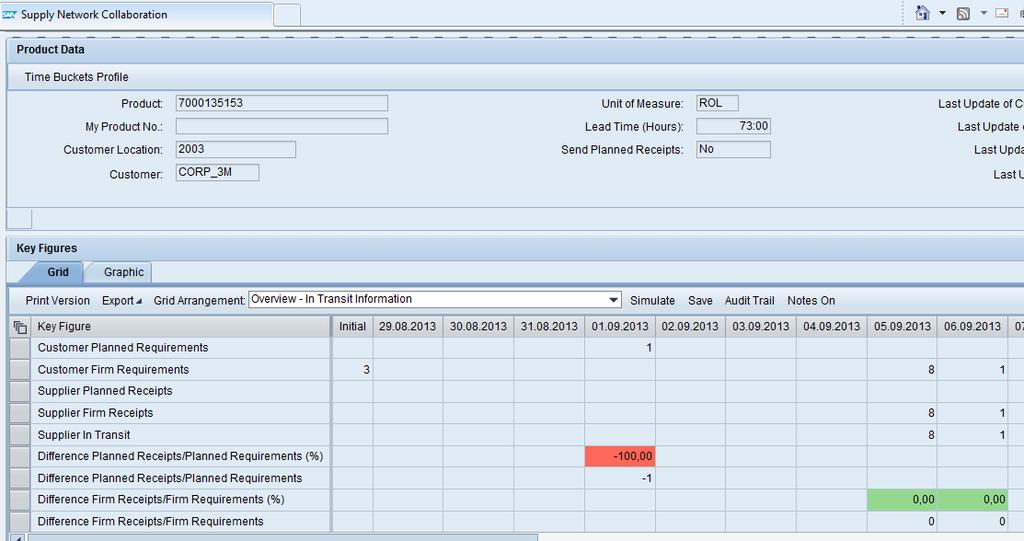Click the RSS feeds icon

click(963, 14)
